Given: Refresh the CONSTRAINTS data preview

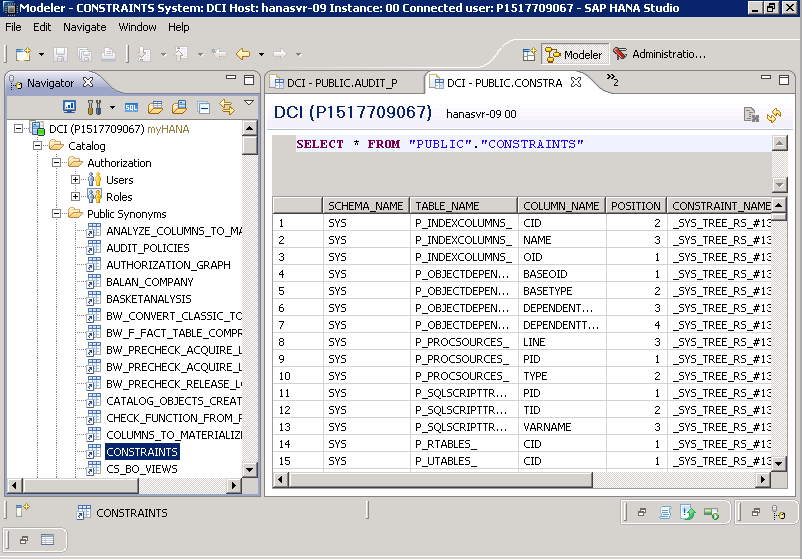Looking at the screenshot, I should (773, 115).
